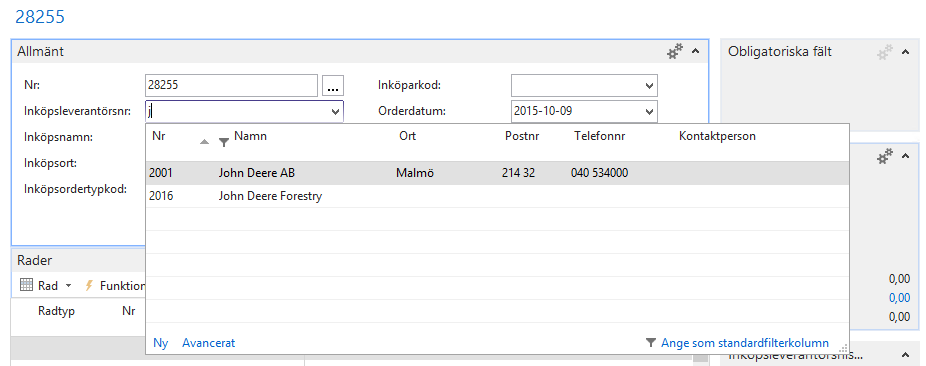This screenshot has width=926, height=366.
Task: Click the blue 0,00 value
Action: pyautogui.click(x=899, y=298)
